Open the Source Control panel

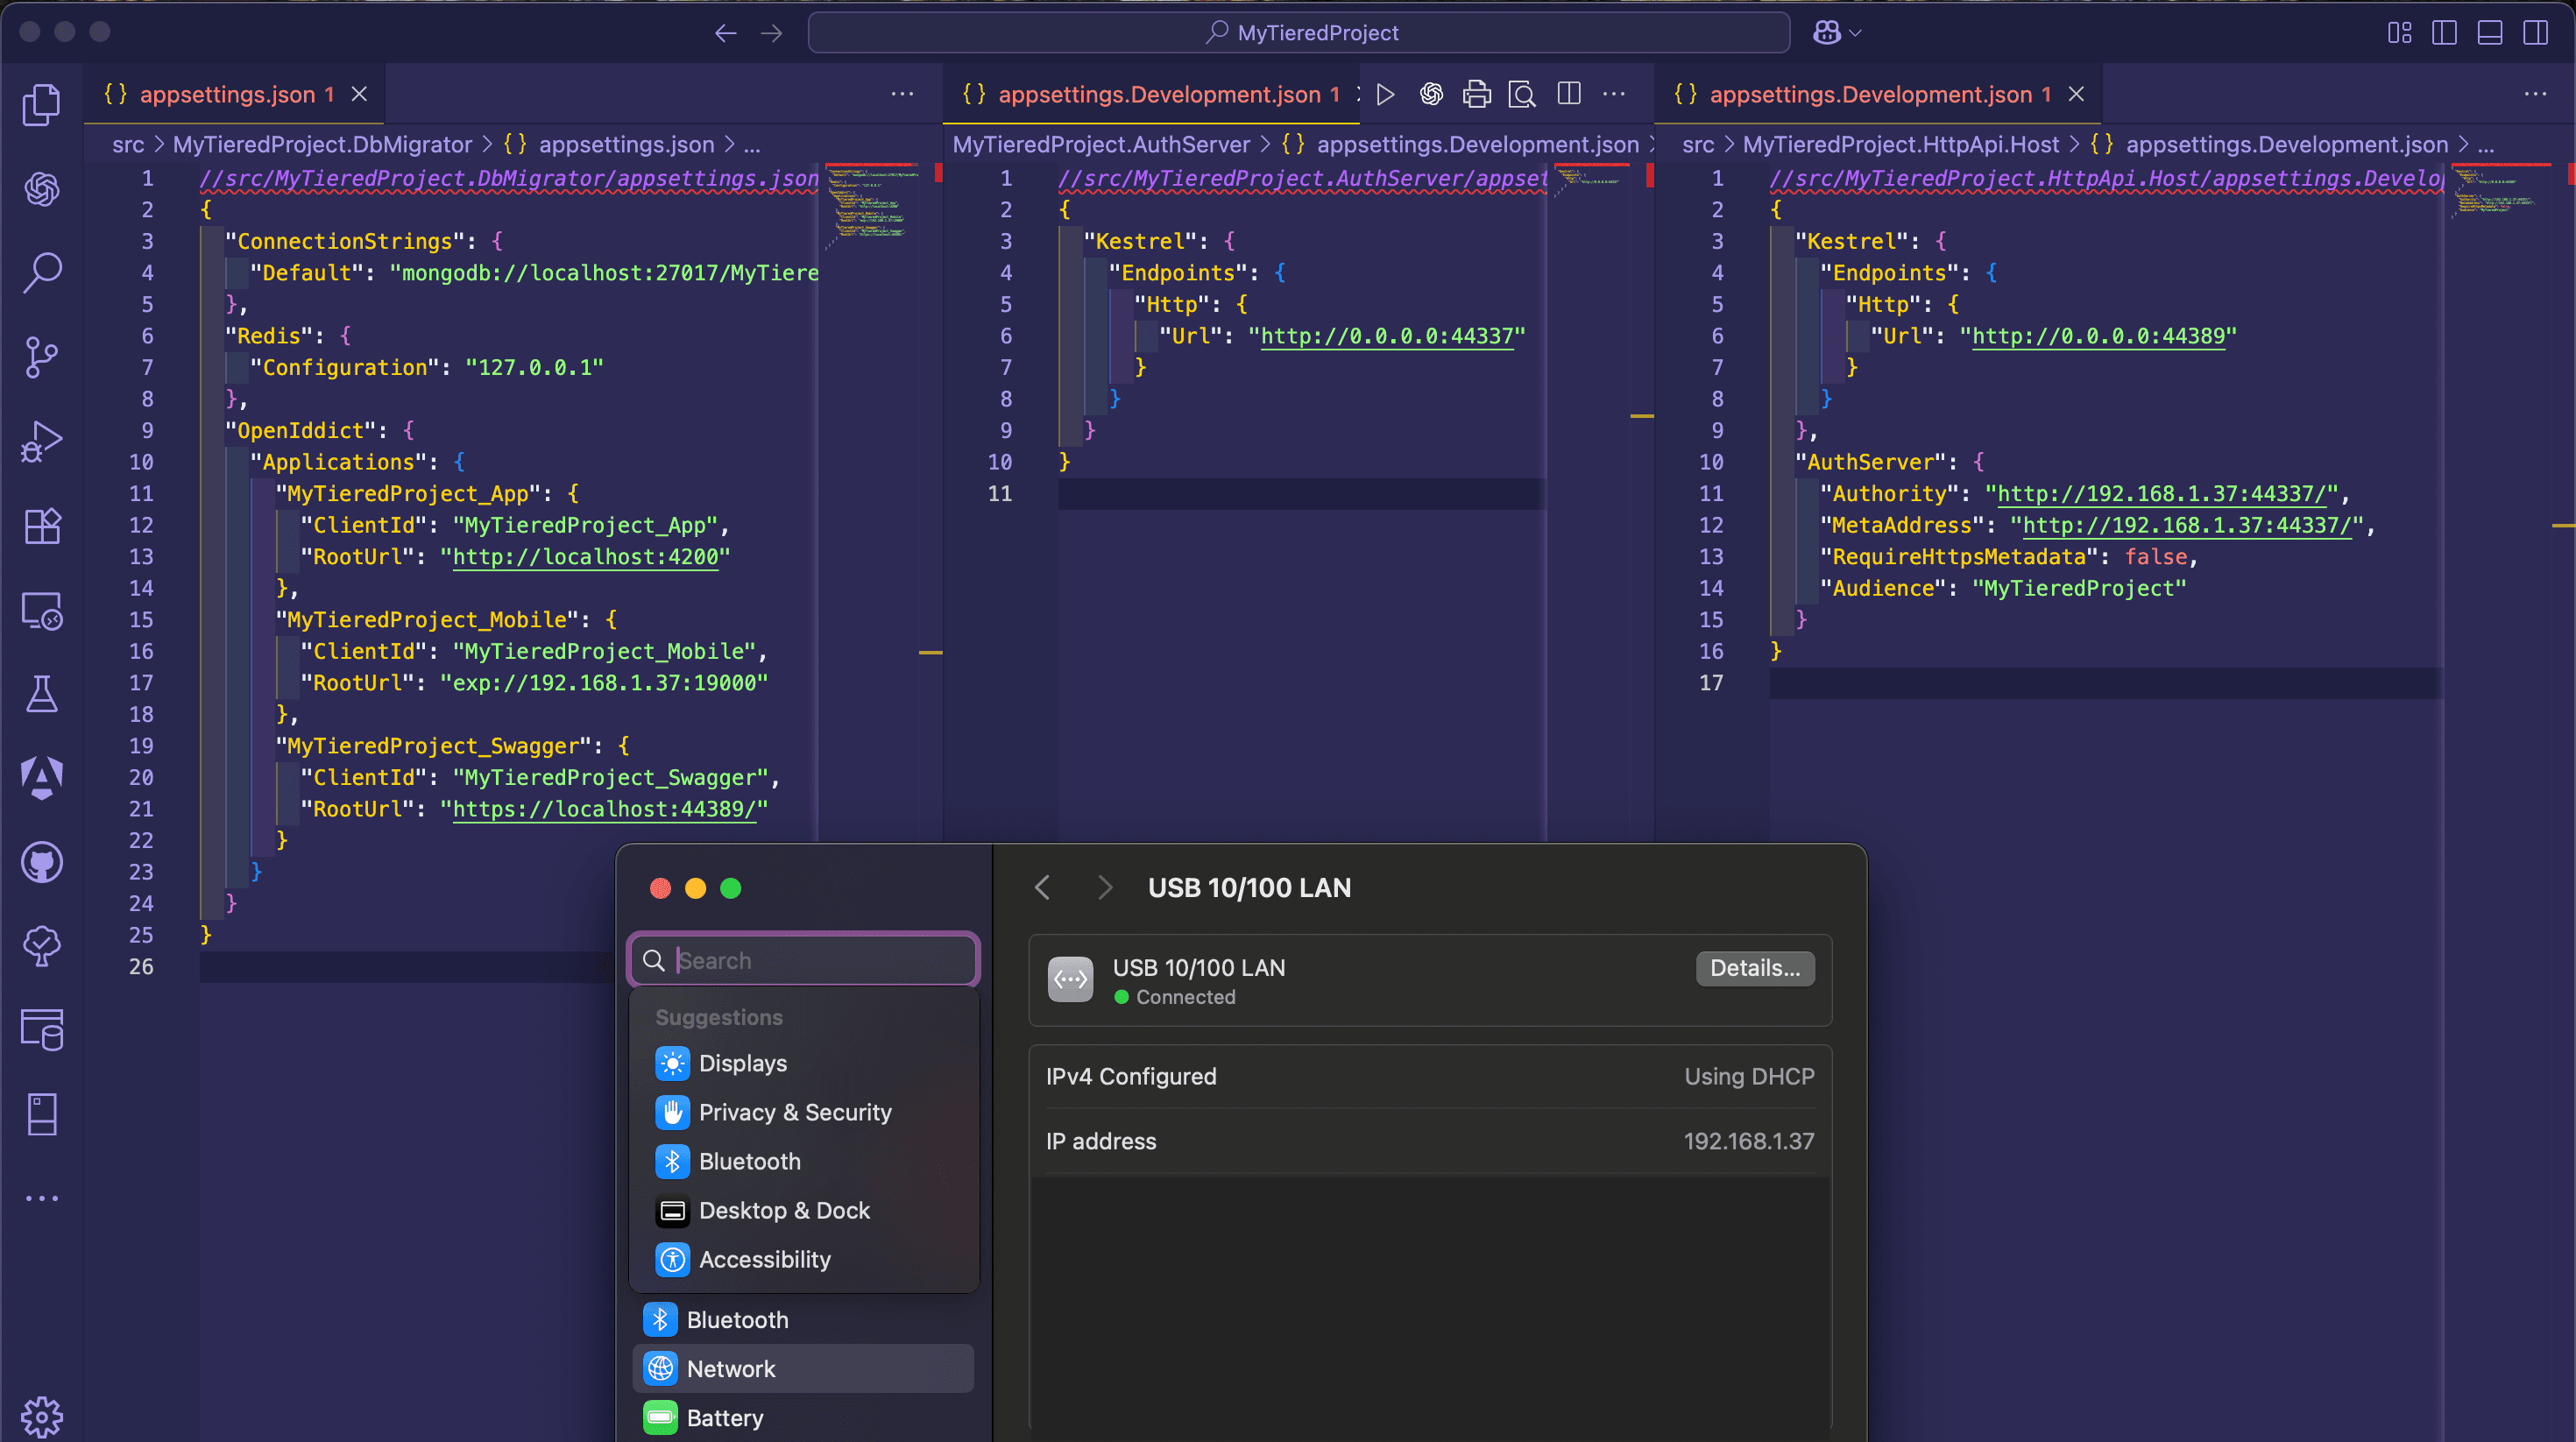click(42, 357)
